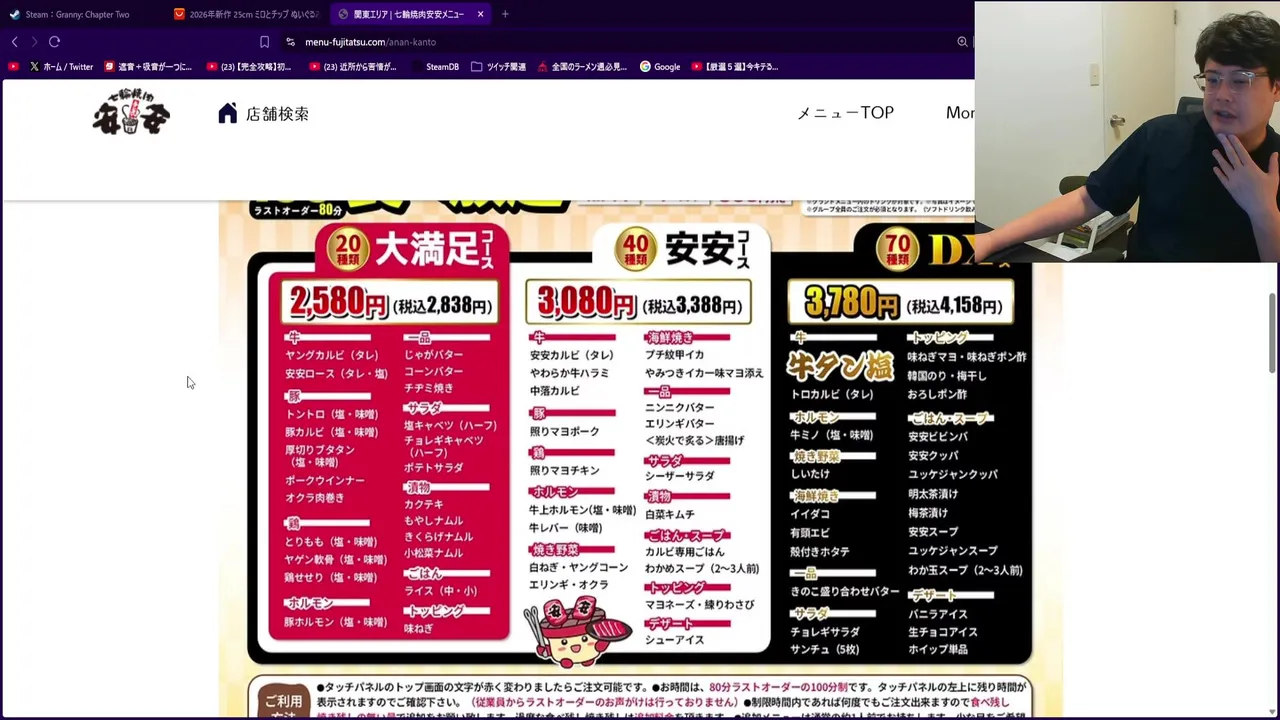Click ユッケジャンクッパ menu item
1280x720 pixels.
[x=953, y=475]
